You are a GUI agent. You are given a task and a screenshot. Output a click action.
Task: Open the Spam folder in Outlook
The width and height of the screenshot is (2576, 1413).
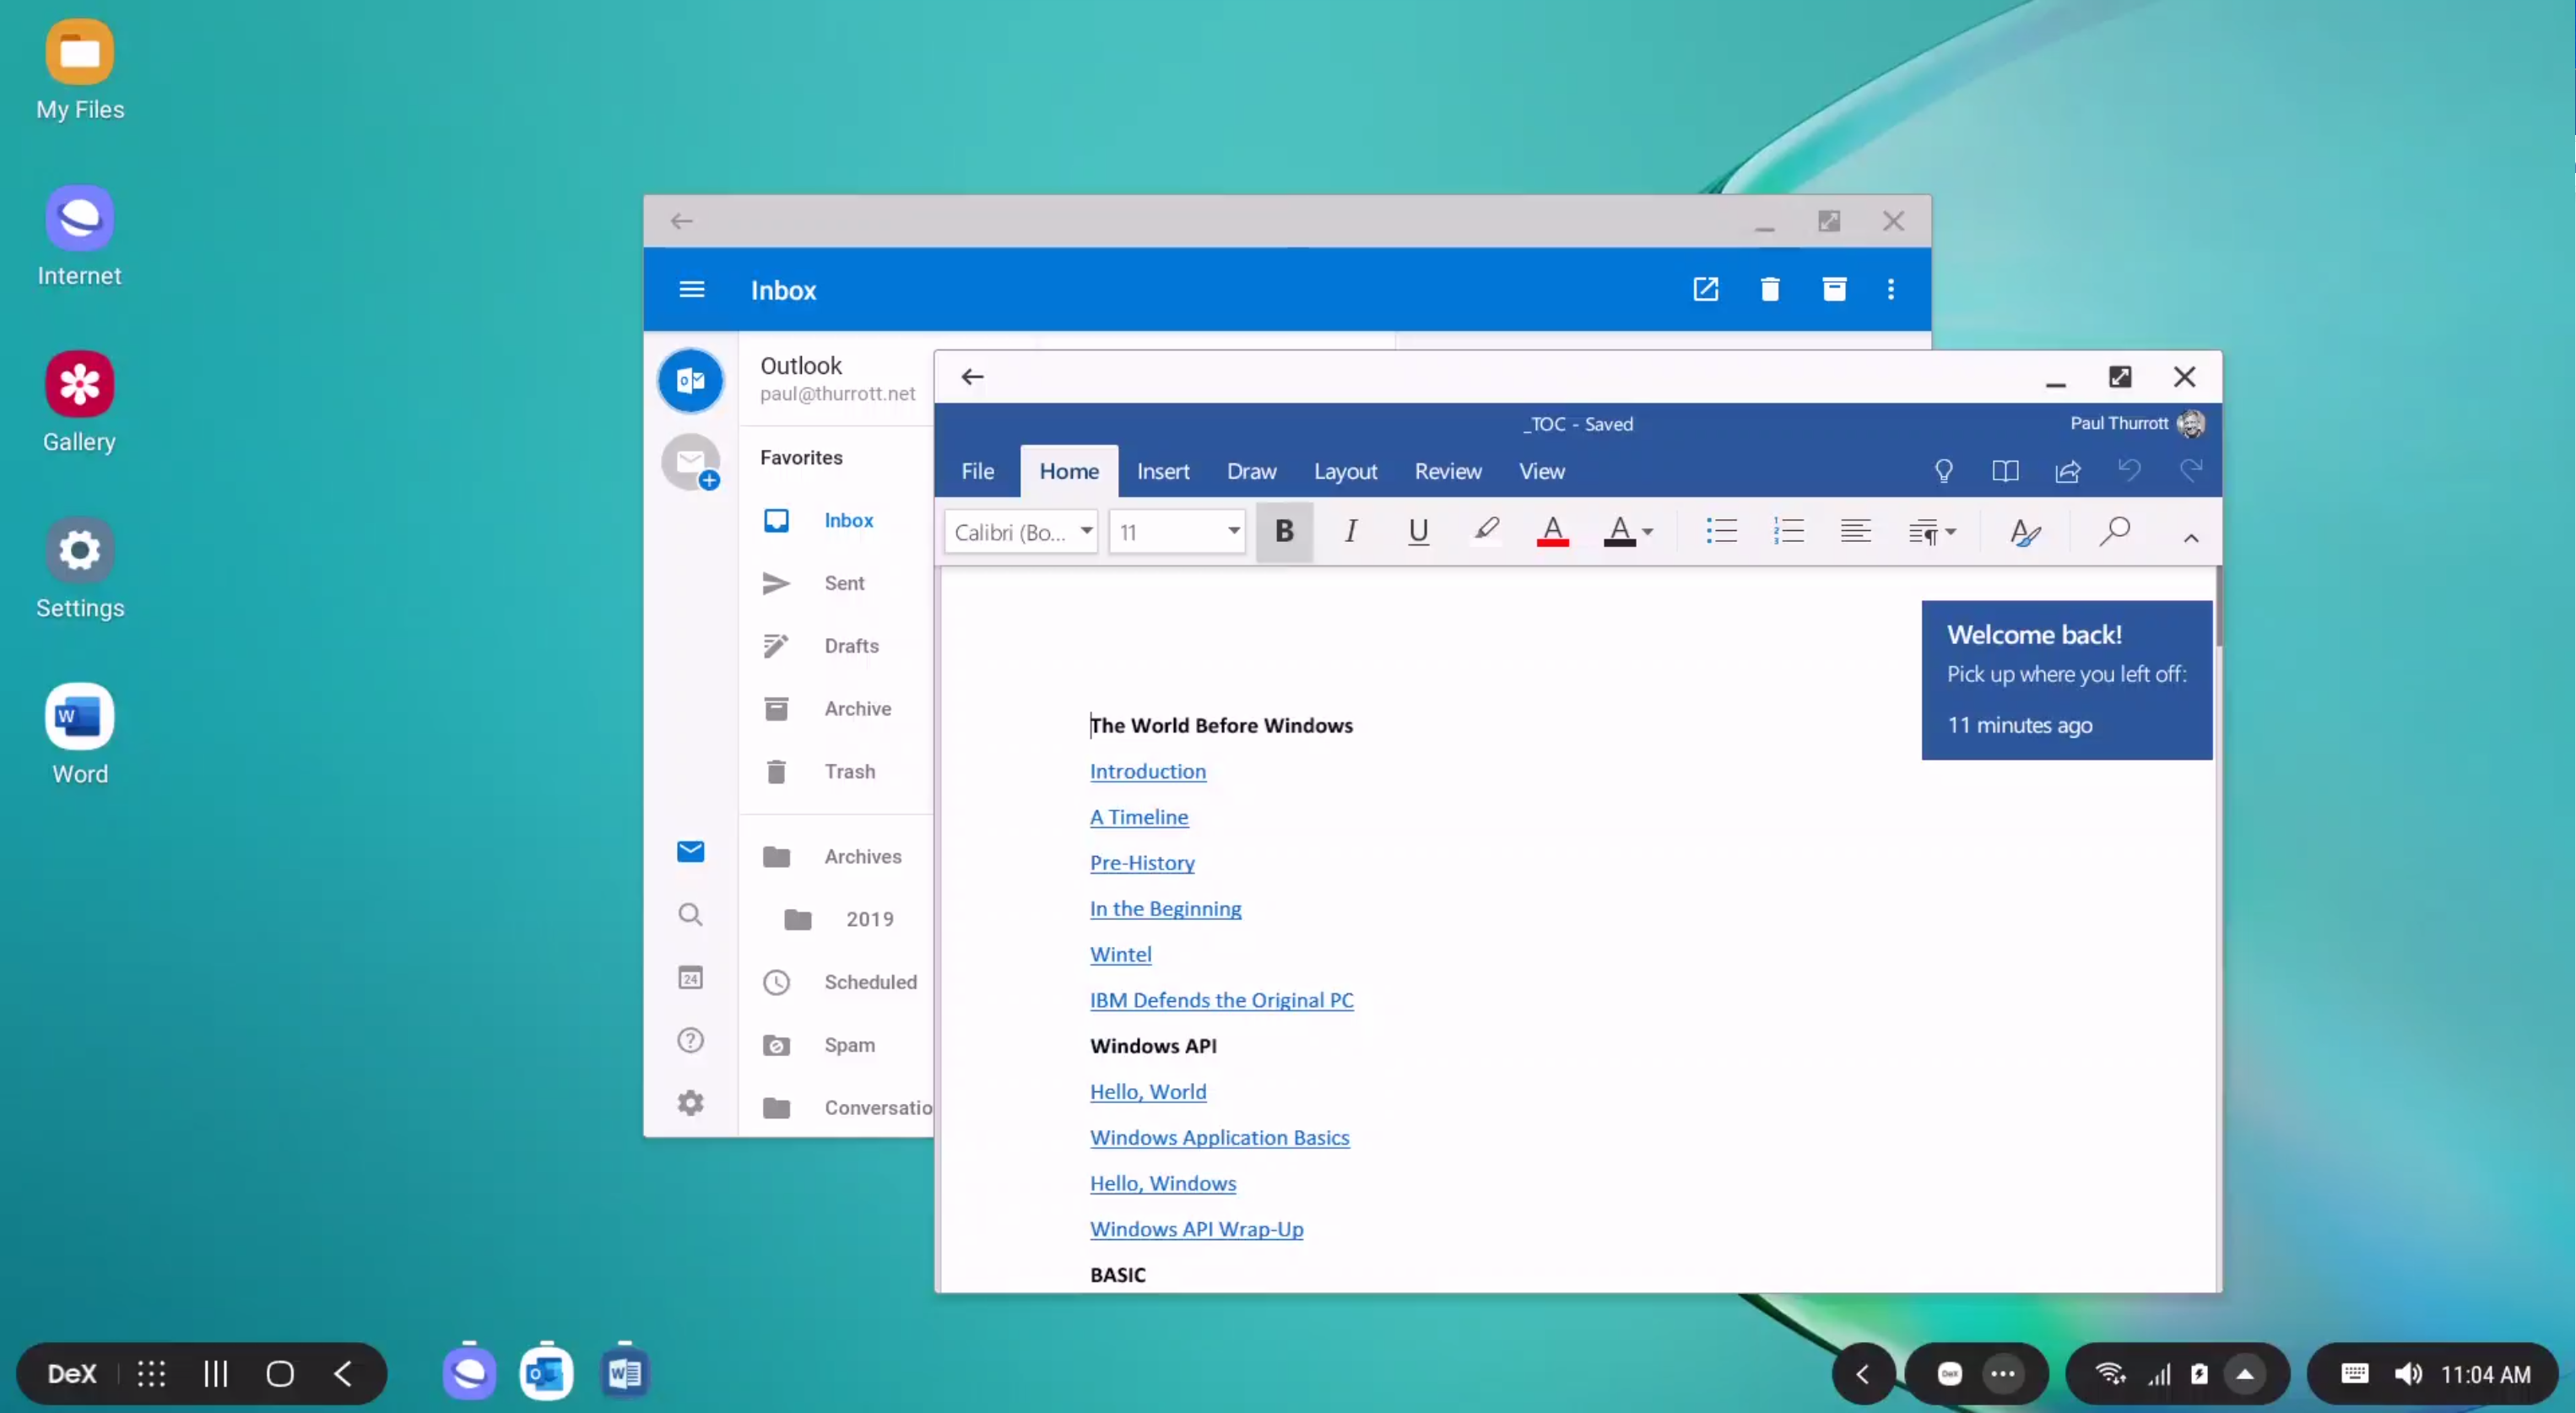coord(835,1045)
